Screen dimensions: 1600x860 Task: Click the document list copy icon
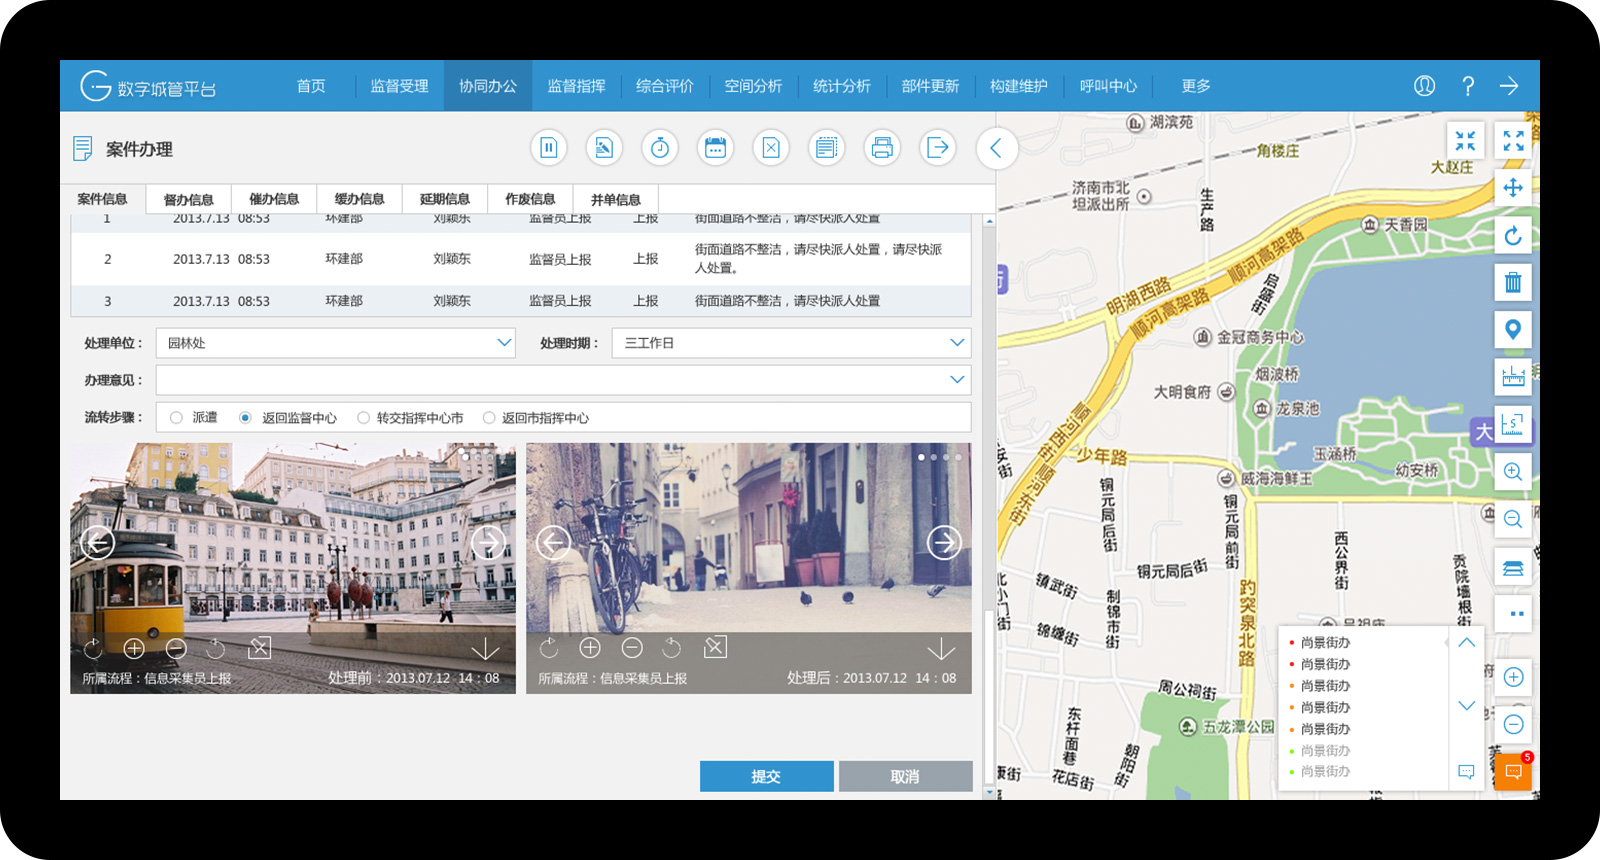tap(826, 148)
